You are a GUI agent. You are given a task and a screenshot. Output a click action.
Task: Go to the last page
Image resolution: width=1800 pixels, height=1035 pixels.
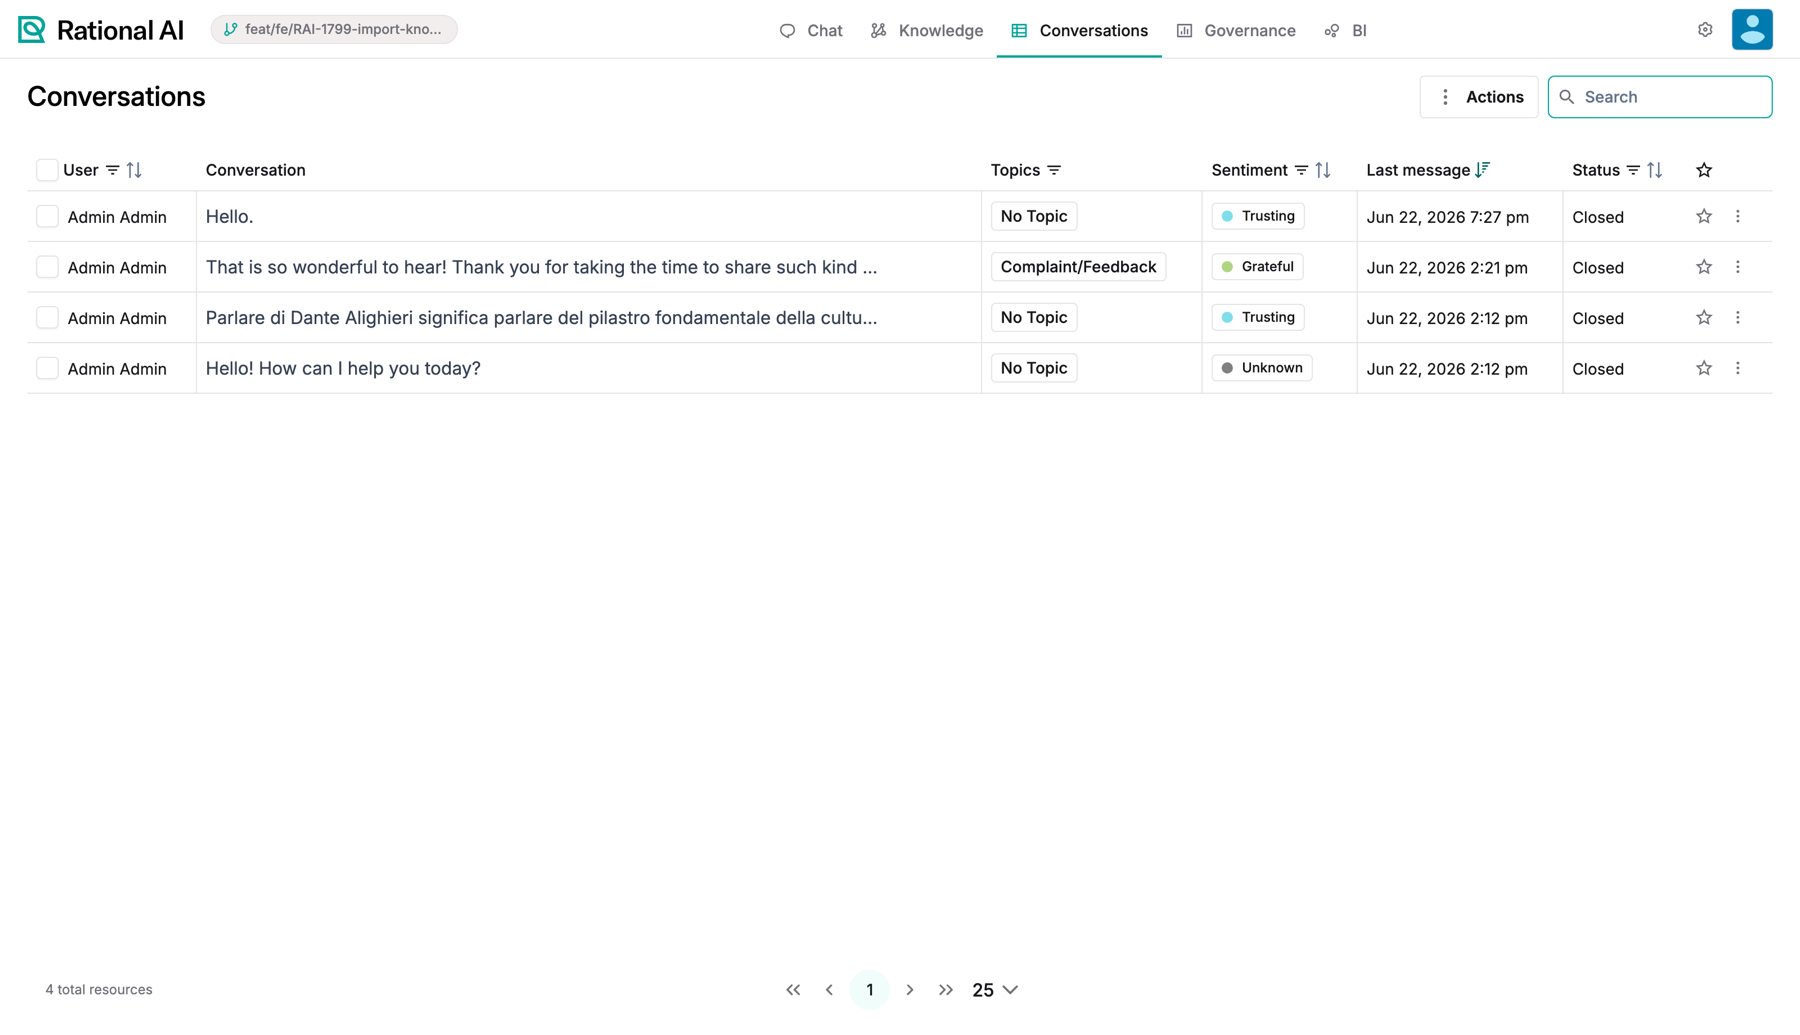pyautogui.click(x=946, y=990)
